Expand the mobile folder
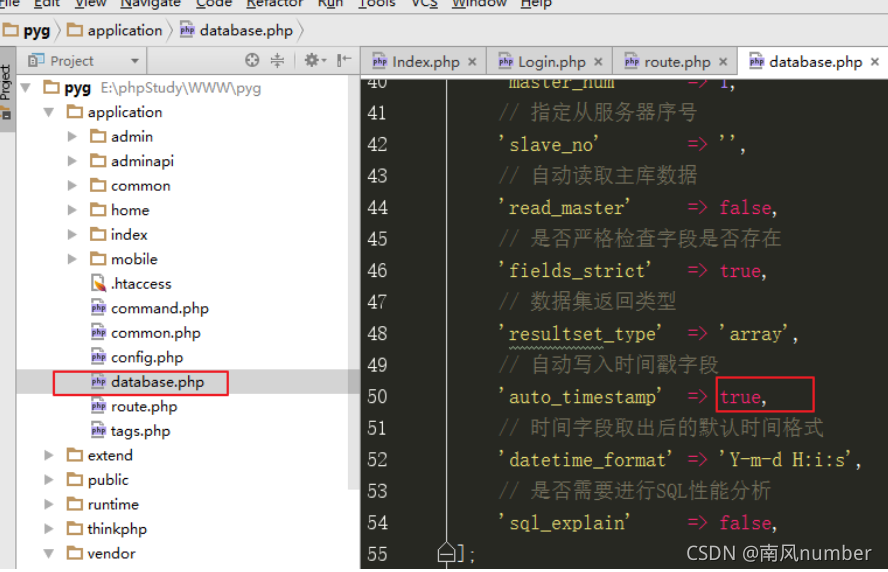 tap(72, 259)
